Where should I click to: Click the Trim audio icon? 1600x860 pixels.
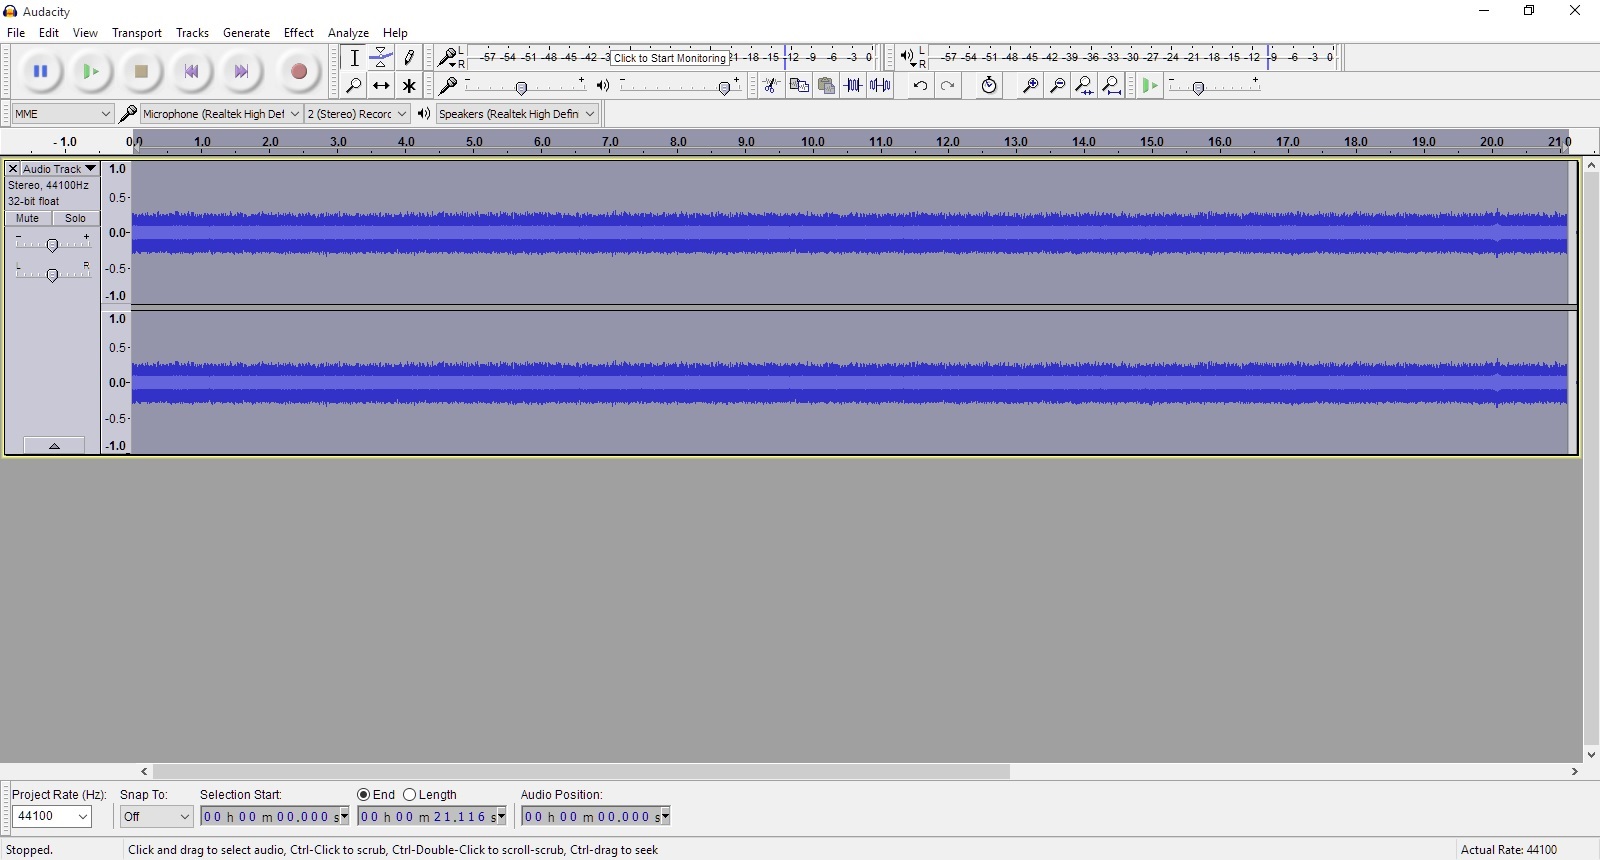pos(853,86)
